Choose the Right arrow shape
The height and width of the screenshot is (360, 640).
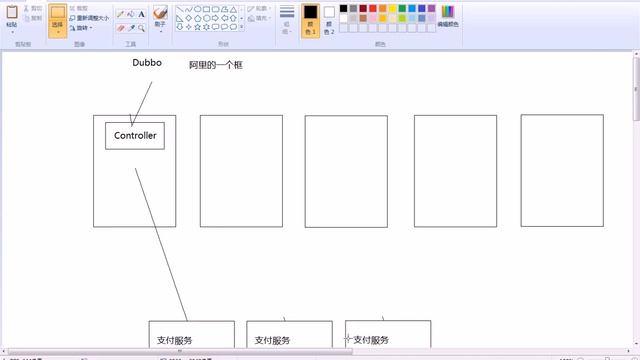(216, 18)
